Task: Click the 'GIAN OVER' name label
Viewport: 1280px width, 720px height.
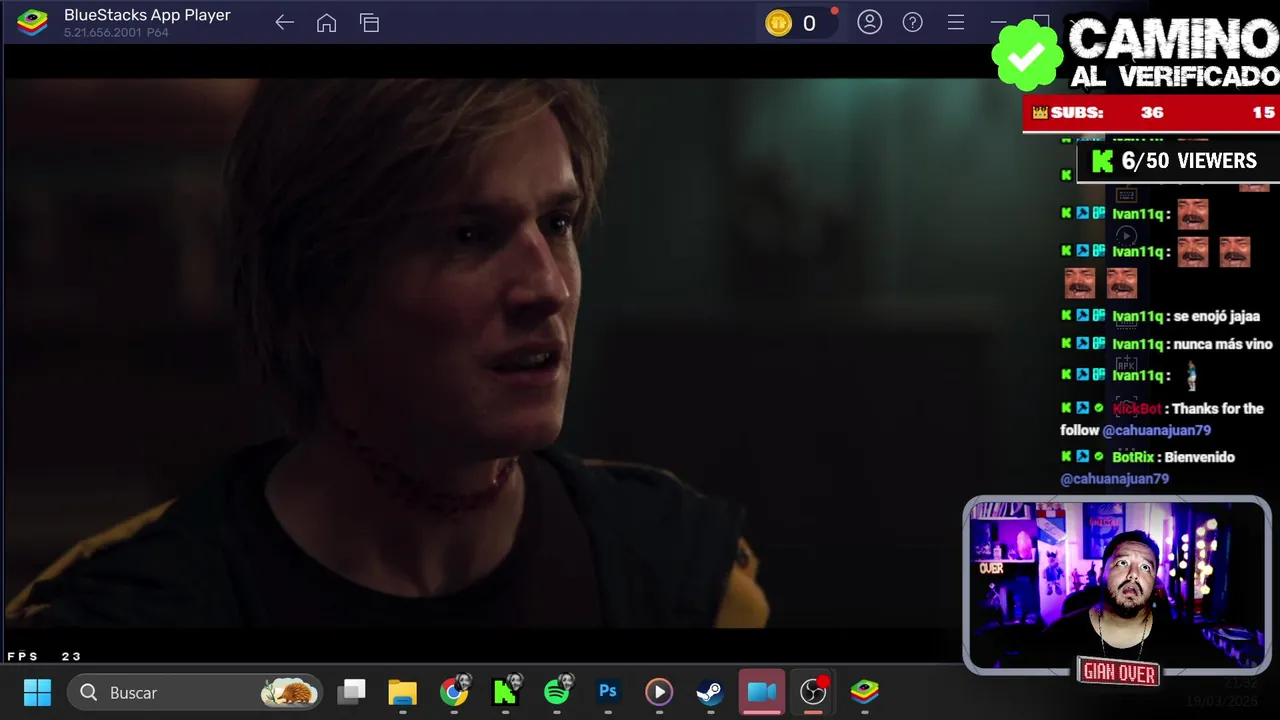Action: coord(1119,673)
